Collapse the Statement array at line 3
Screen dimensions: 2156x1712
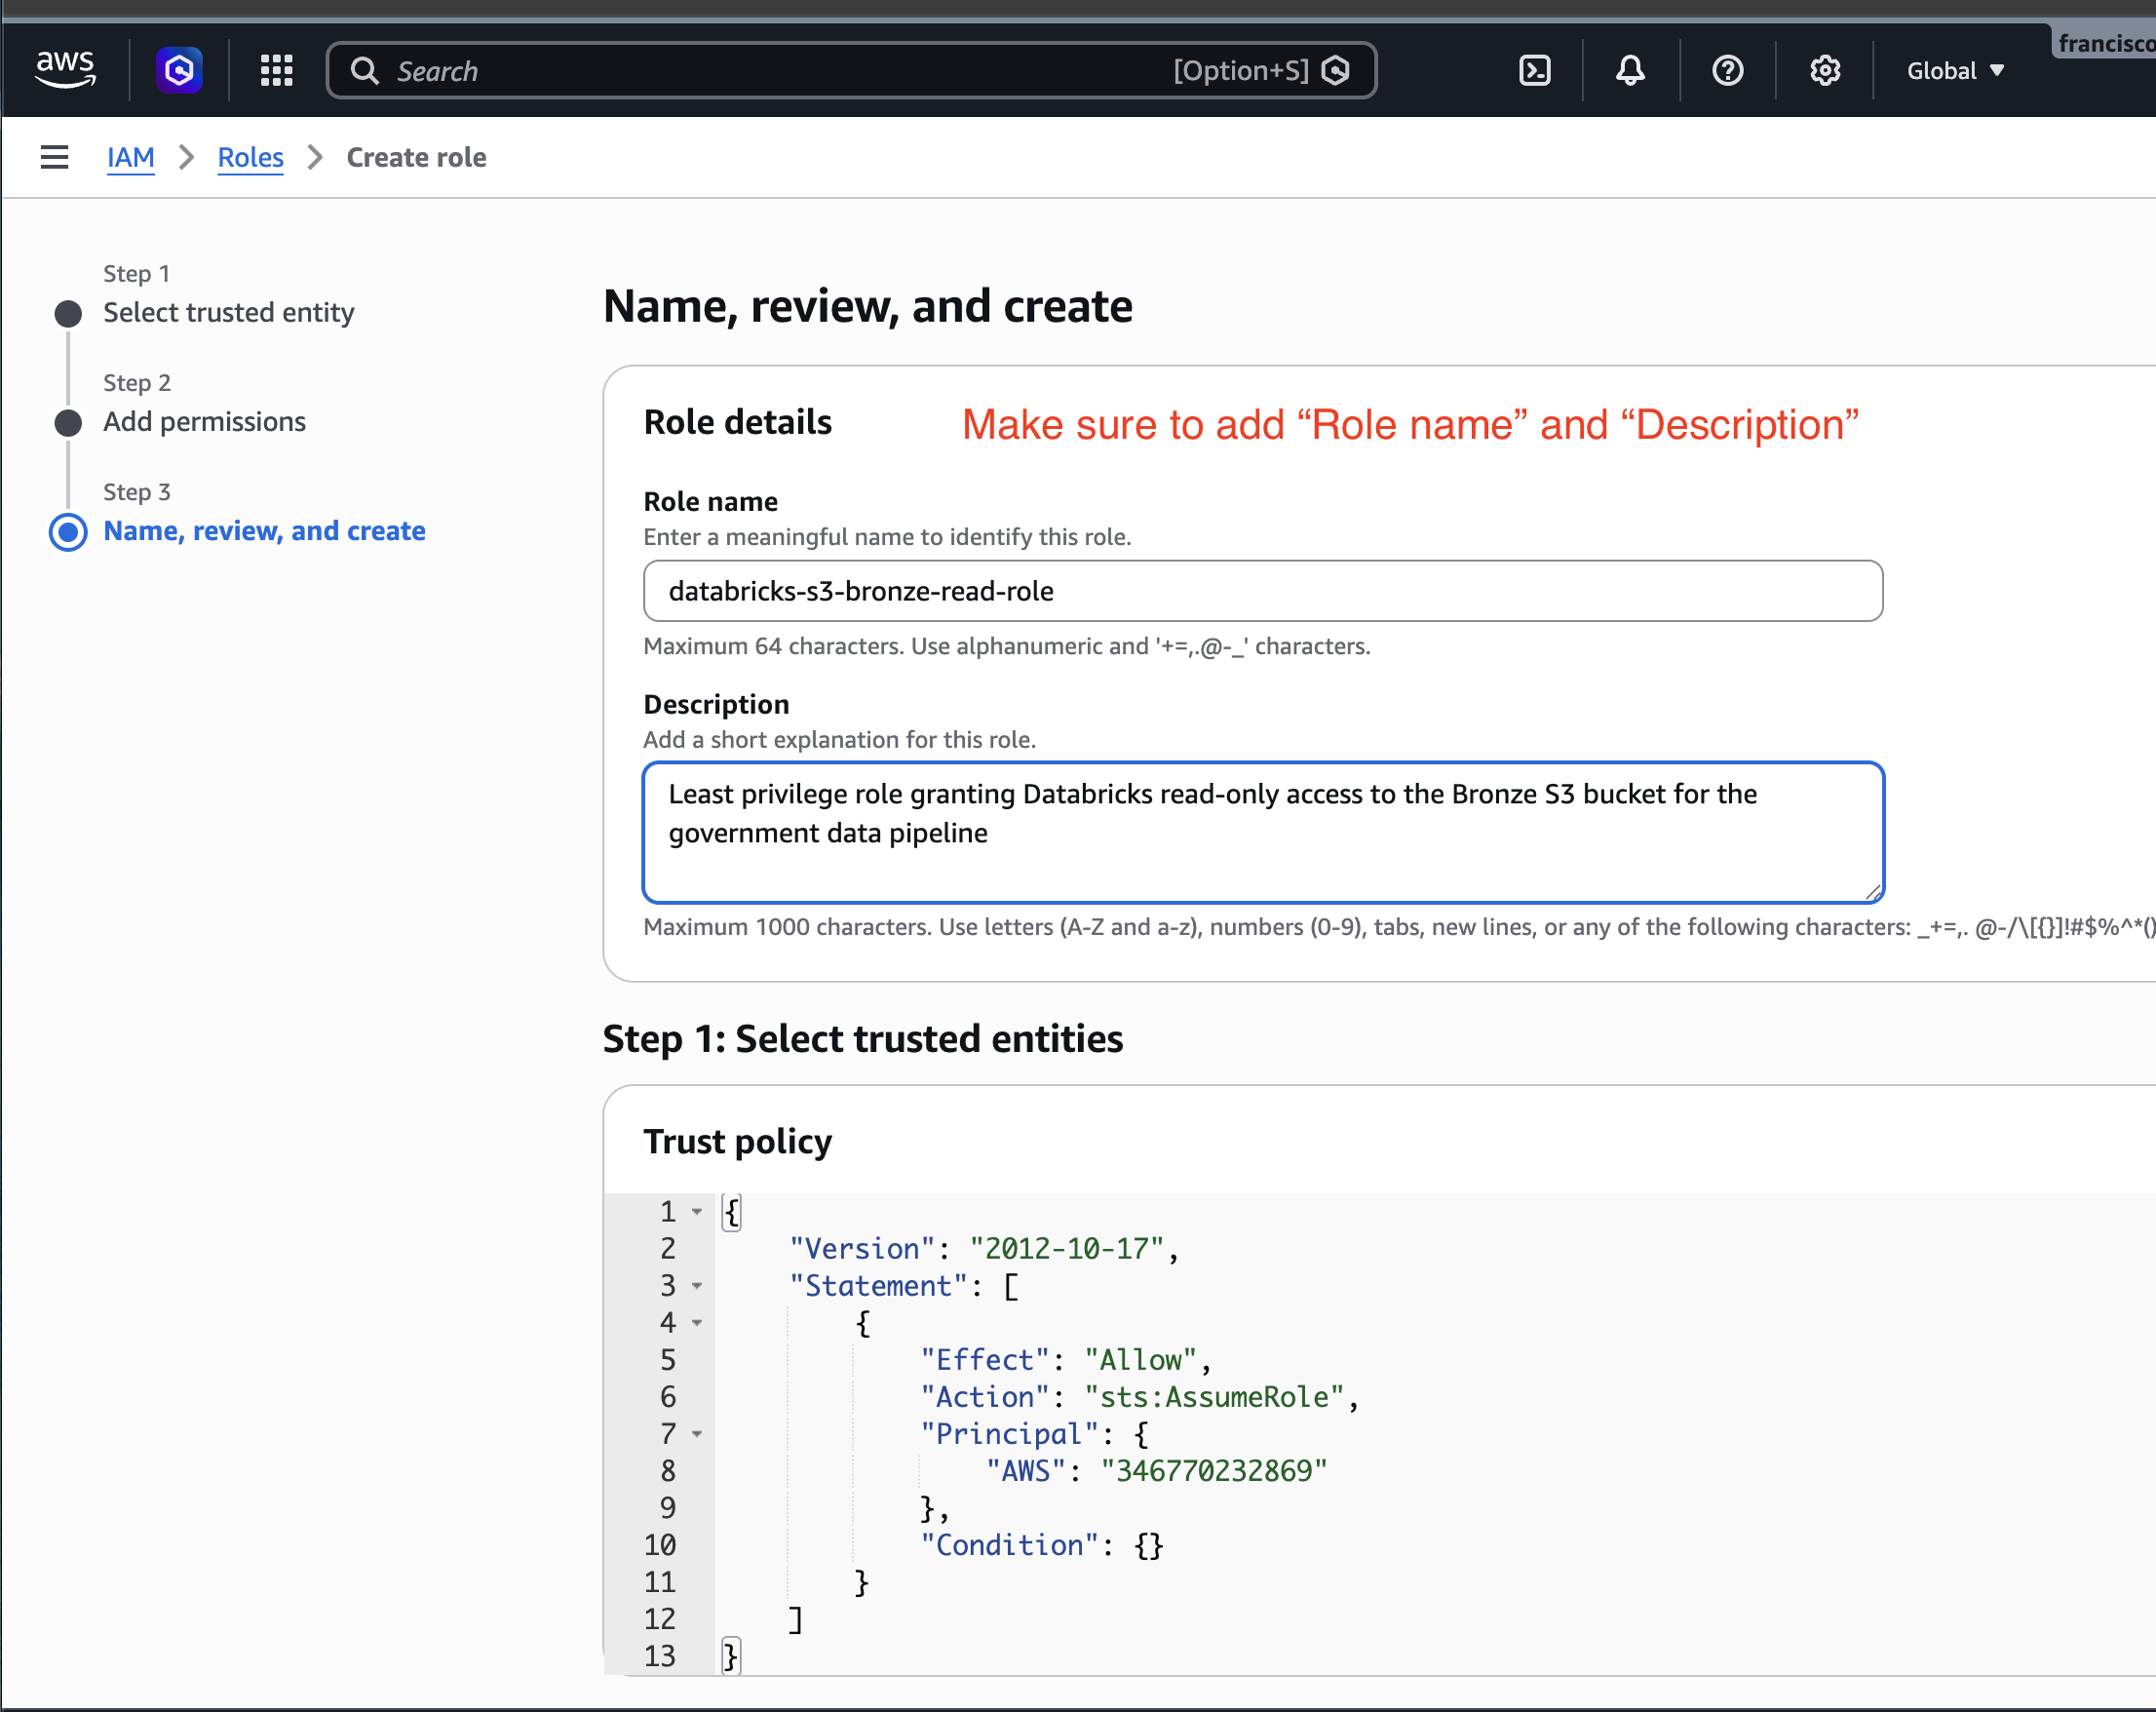click(x=697, y=1286)
